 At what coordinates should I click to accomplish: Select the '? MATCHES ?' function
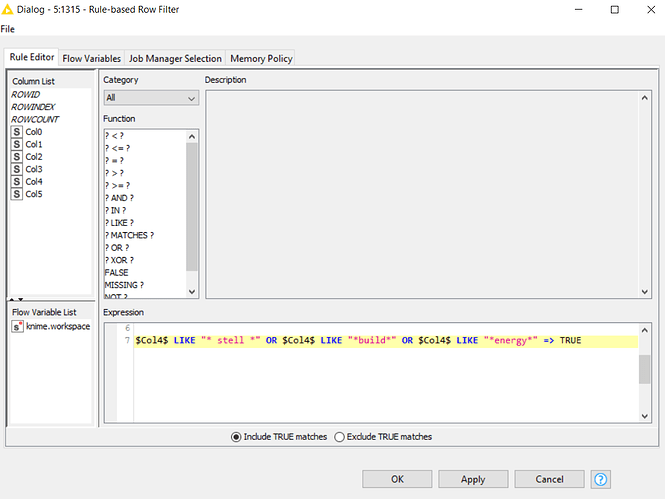pos(129,235)
